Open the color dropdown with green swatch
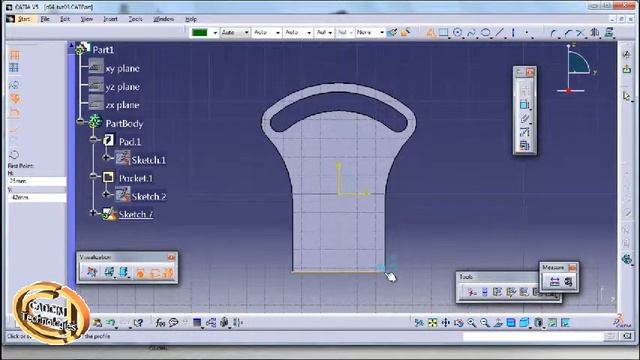Screen dimensions: 640x360 pos(215,33)
